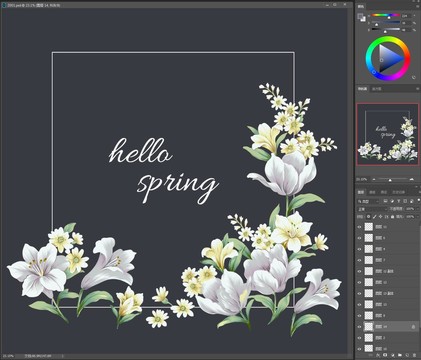
Task: Open the Color panel flyout menu
Action: pyautogui.click(x=418, y=6)
